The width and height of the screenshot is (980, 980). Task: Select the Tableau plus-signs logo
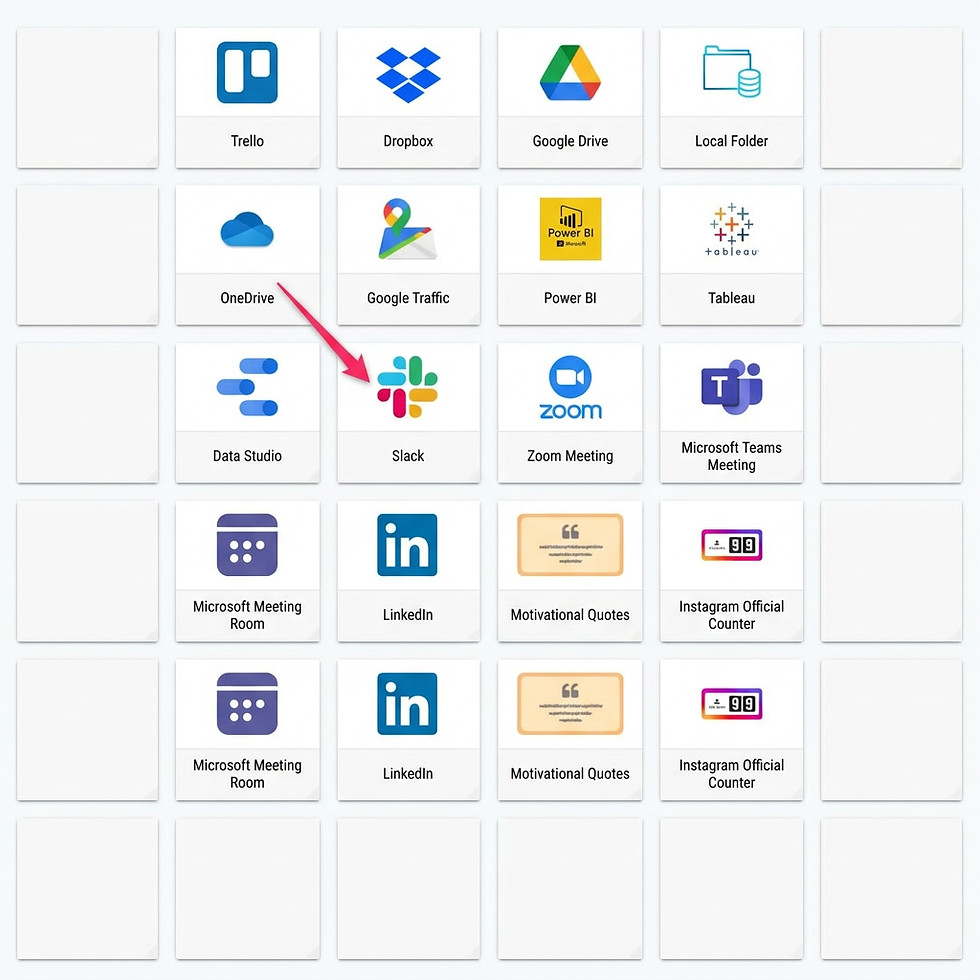(x=731, y=229)
